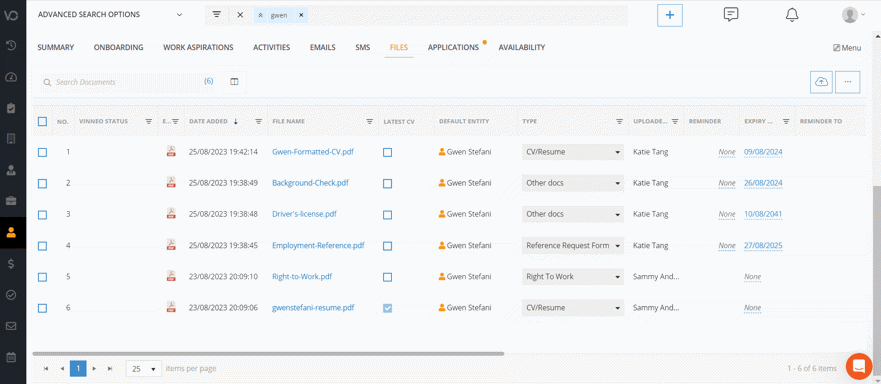Open the chat messages icon in the header
Image resolution: width=881 pixels, height=384 pixels.
tap(730, 15)
